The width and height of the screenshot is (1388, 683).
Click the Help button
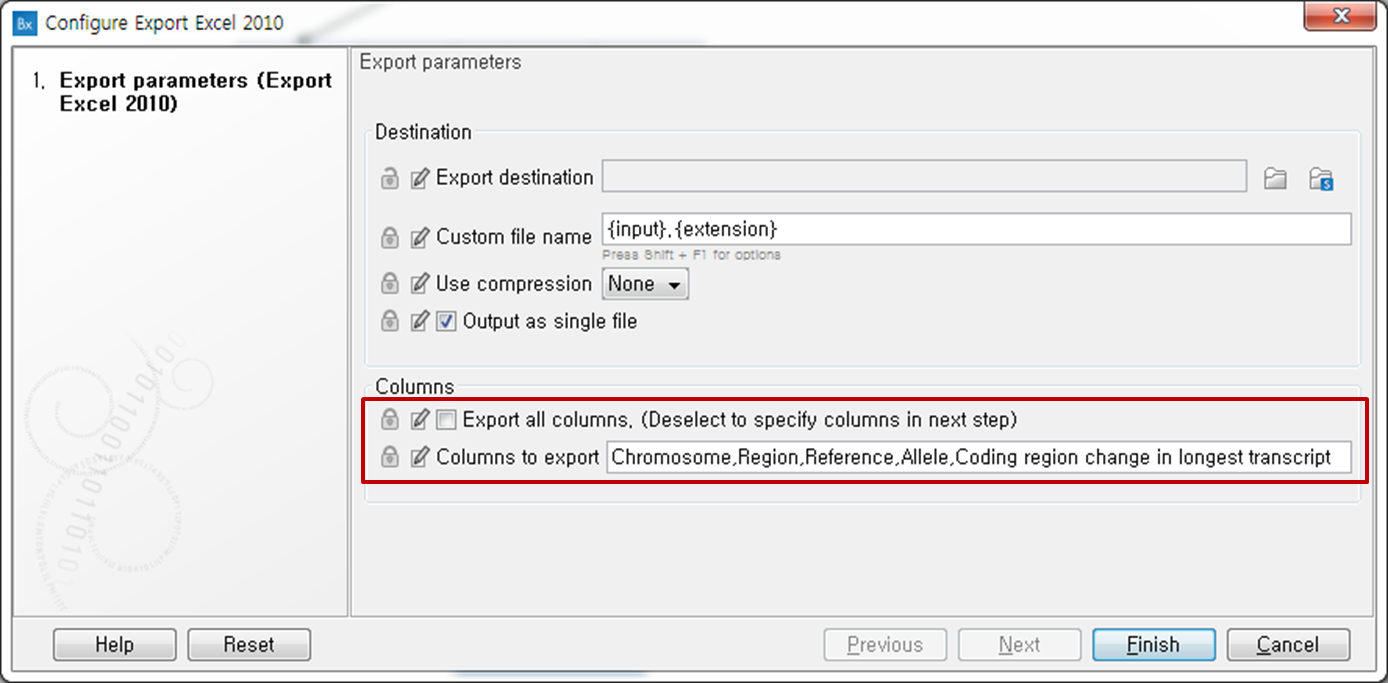tap(114, 645)
